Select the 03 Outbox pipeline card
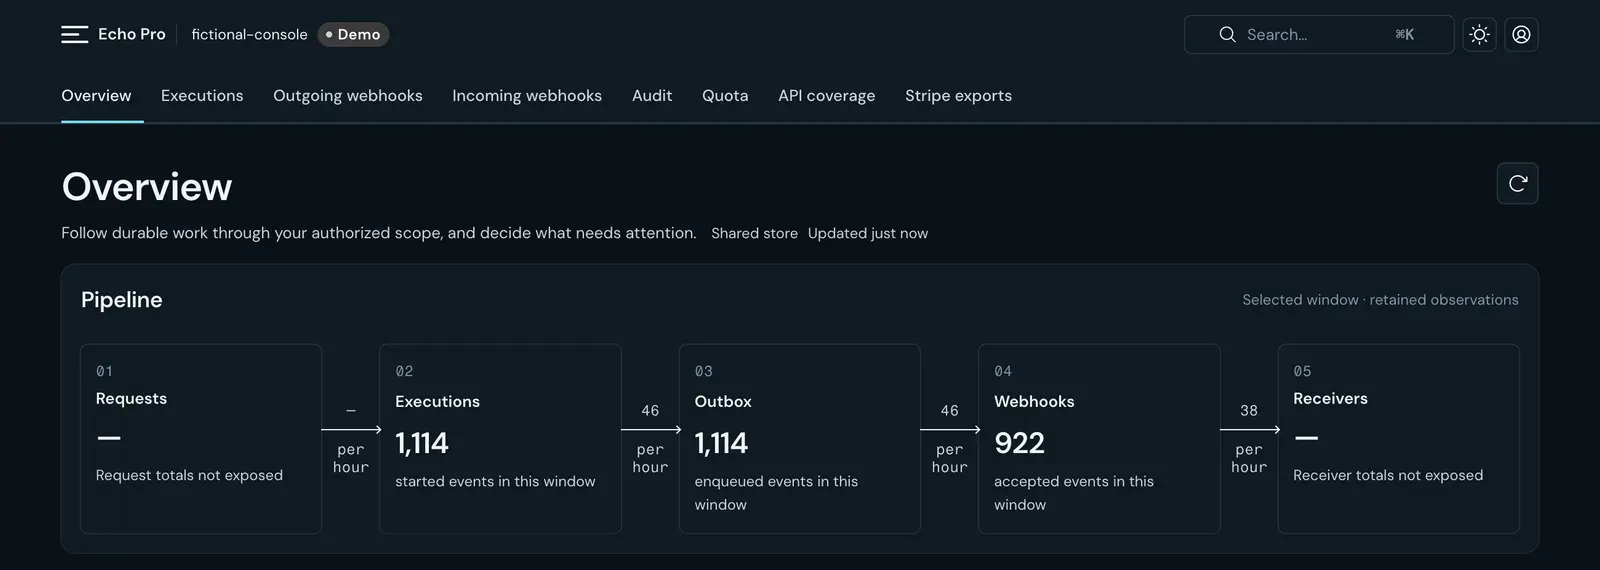 click(799, 439)
